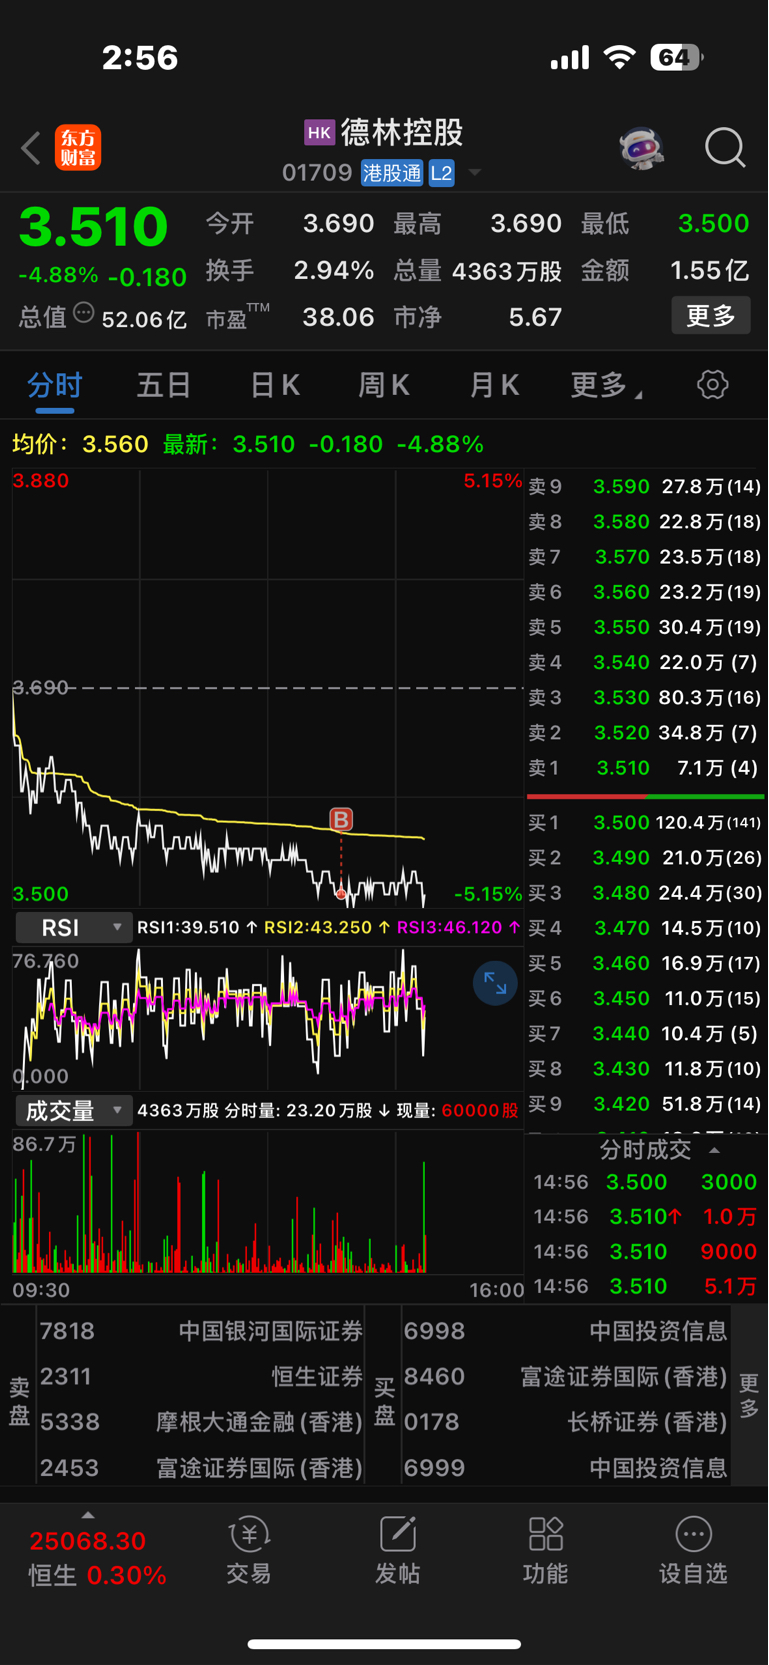Collapse the 分时成交 panel arrow
Screen dimensions: 769x1665
(714, 1150)
